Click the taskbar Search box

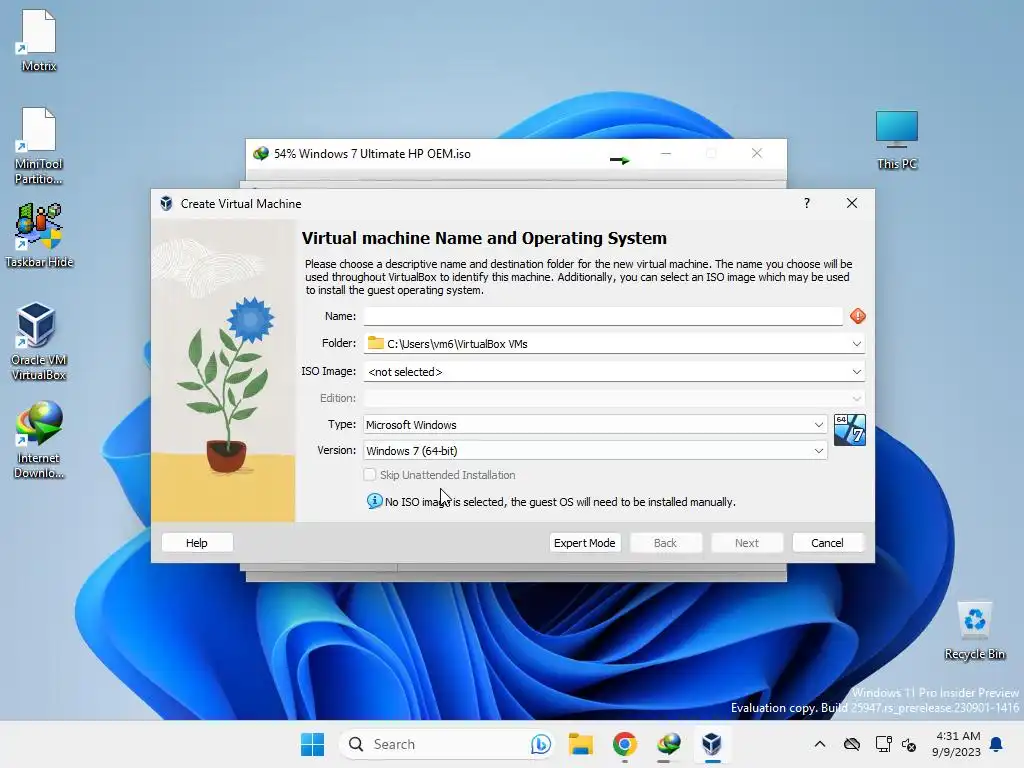tap(447, 744)
